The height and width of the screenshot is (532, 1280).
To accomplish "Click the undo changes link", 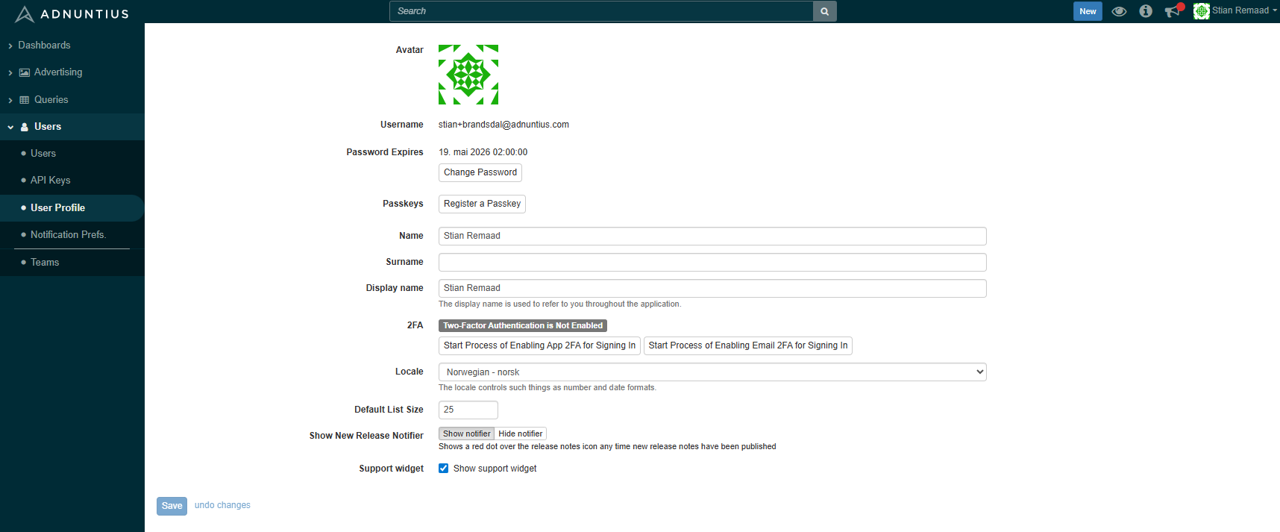I will (222, 505).
